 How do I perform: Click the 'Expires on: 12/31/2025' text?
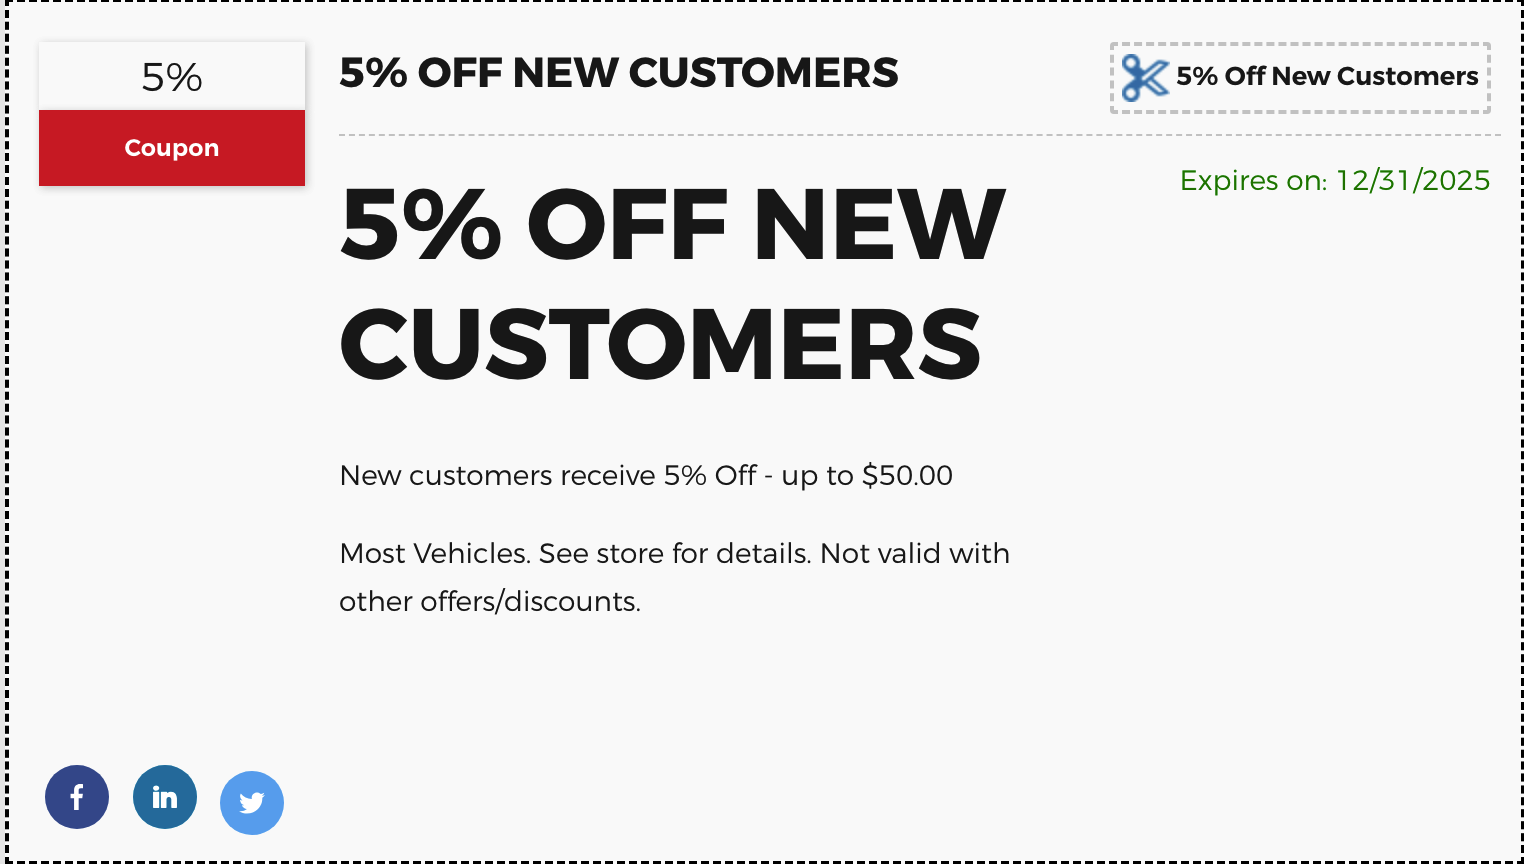click(x=1335, y=180)
